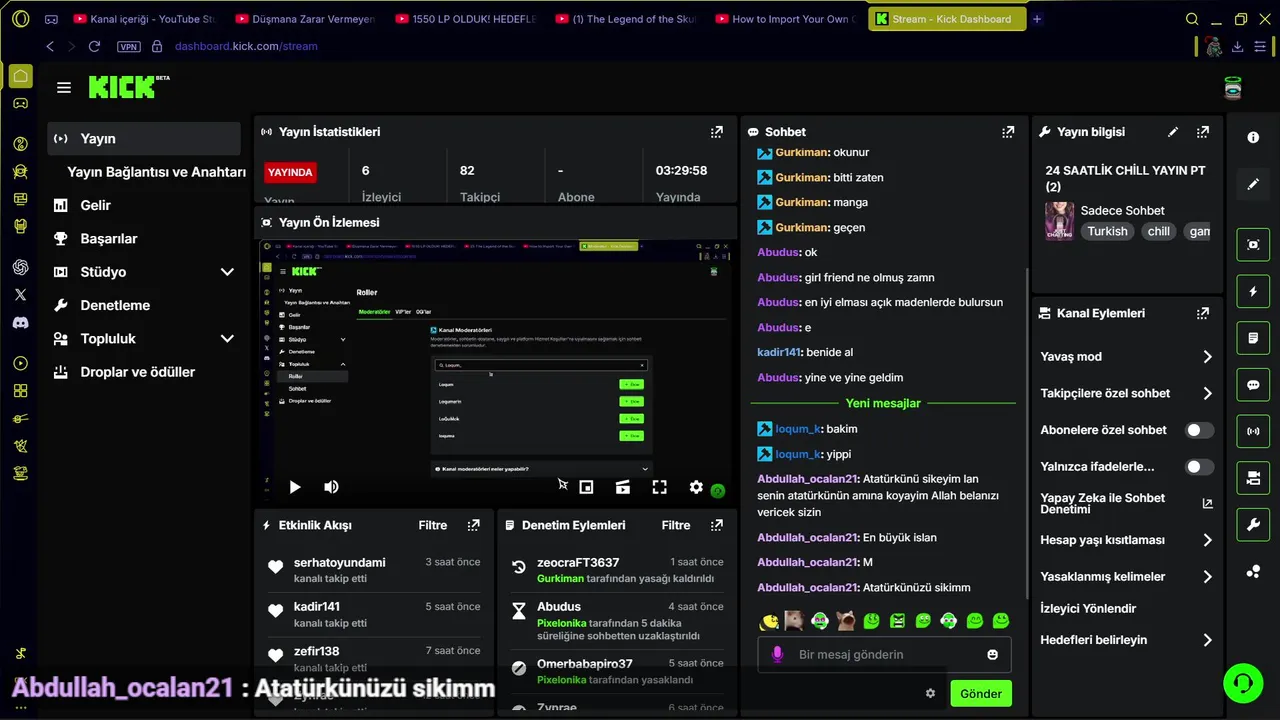Open the emoji picker in message box

point(992,655)
